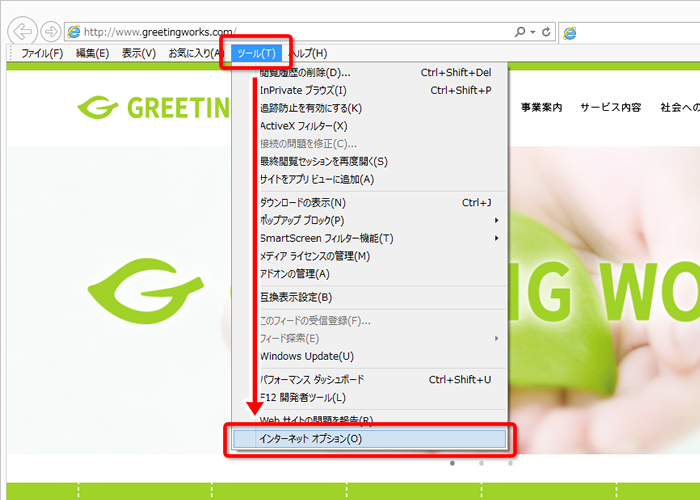Click the first carousel indicator dot
Viewport: 700px width, 500px height.
[x=452, y=463]
